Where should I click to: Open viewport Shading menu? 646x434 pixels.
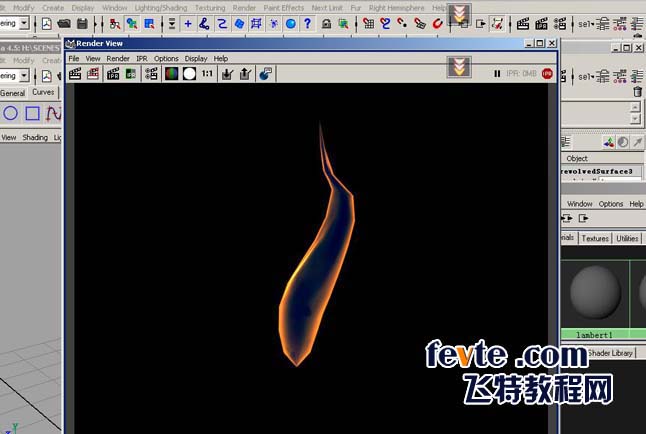pyautogui.click(x=35, y=137)
